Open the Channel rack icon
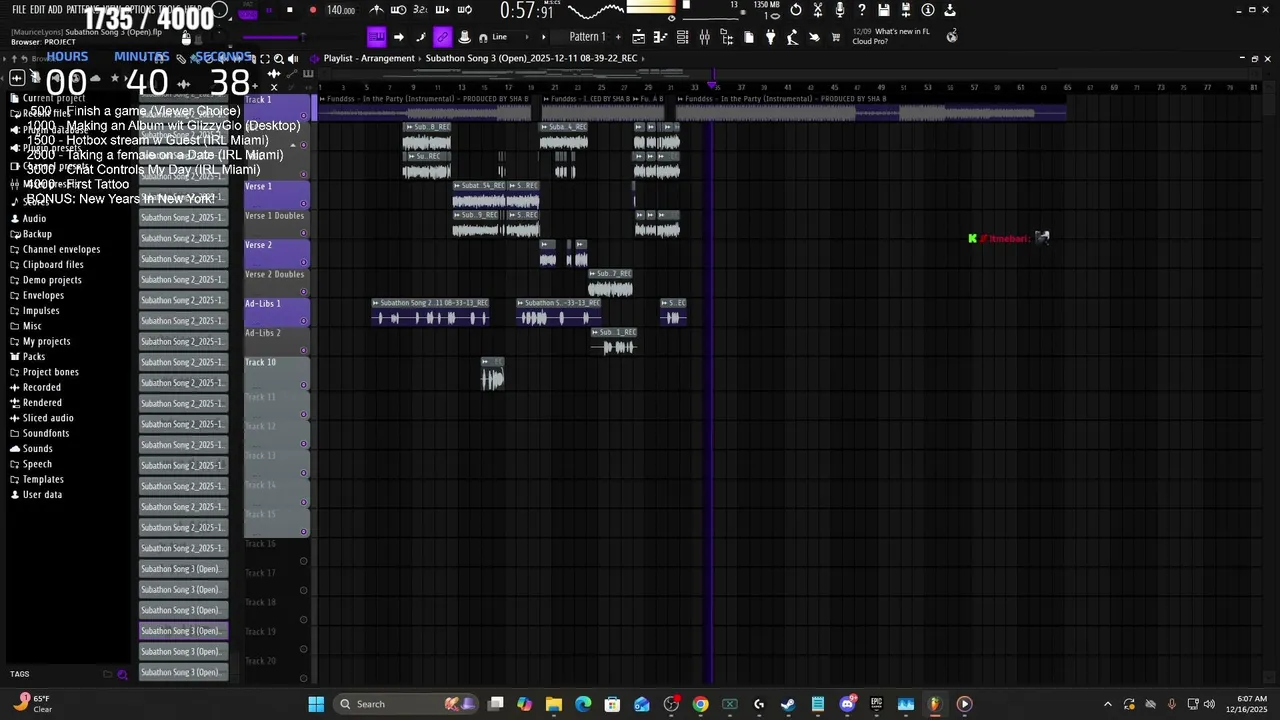Screen dimensions: 1280x720 click(x=682, y=37)
